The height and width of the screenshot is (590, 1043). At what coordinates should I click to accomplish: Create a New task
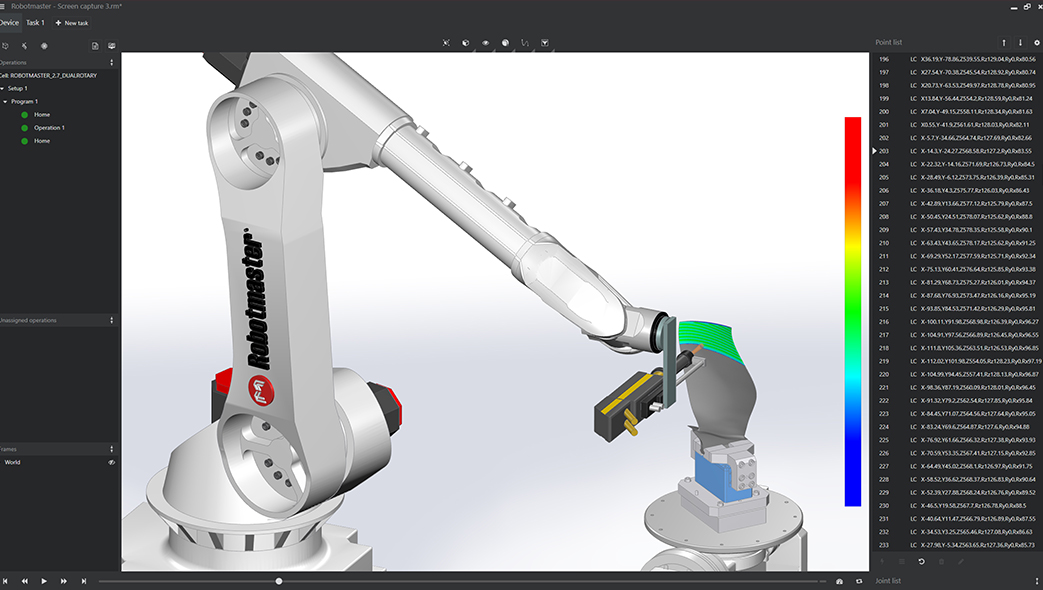point(72,23)
